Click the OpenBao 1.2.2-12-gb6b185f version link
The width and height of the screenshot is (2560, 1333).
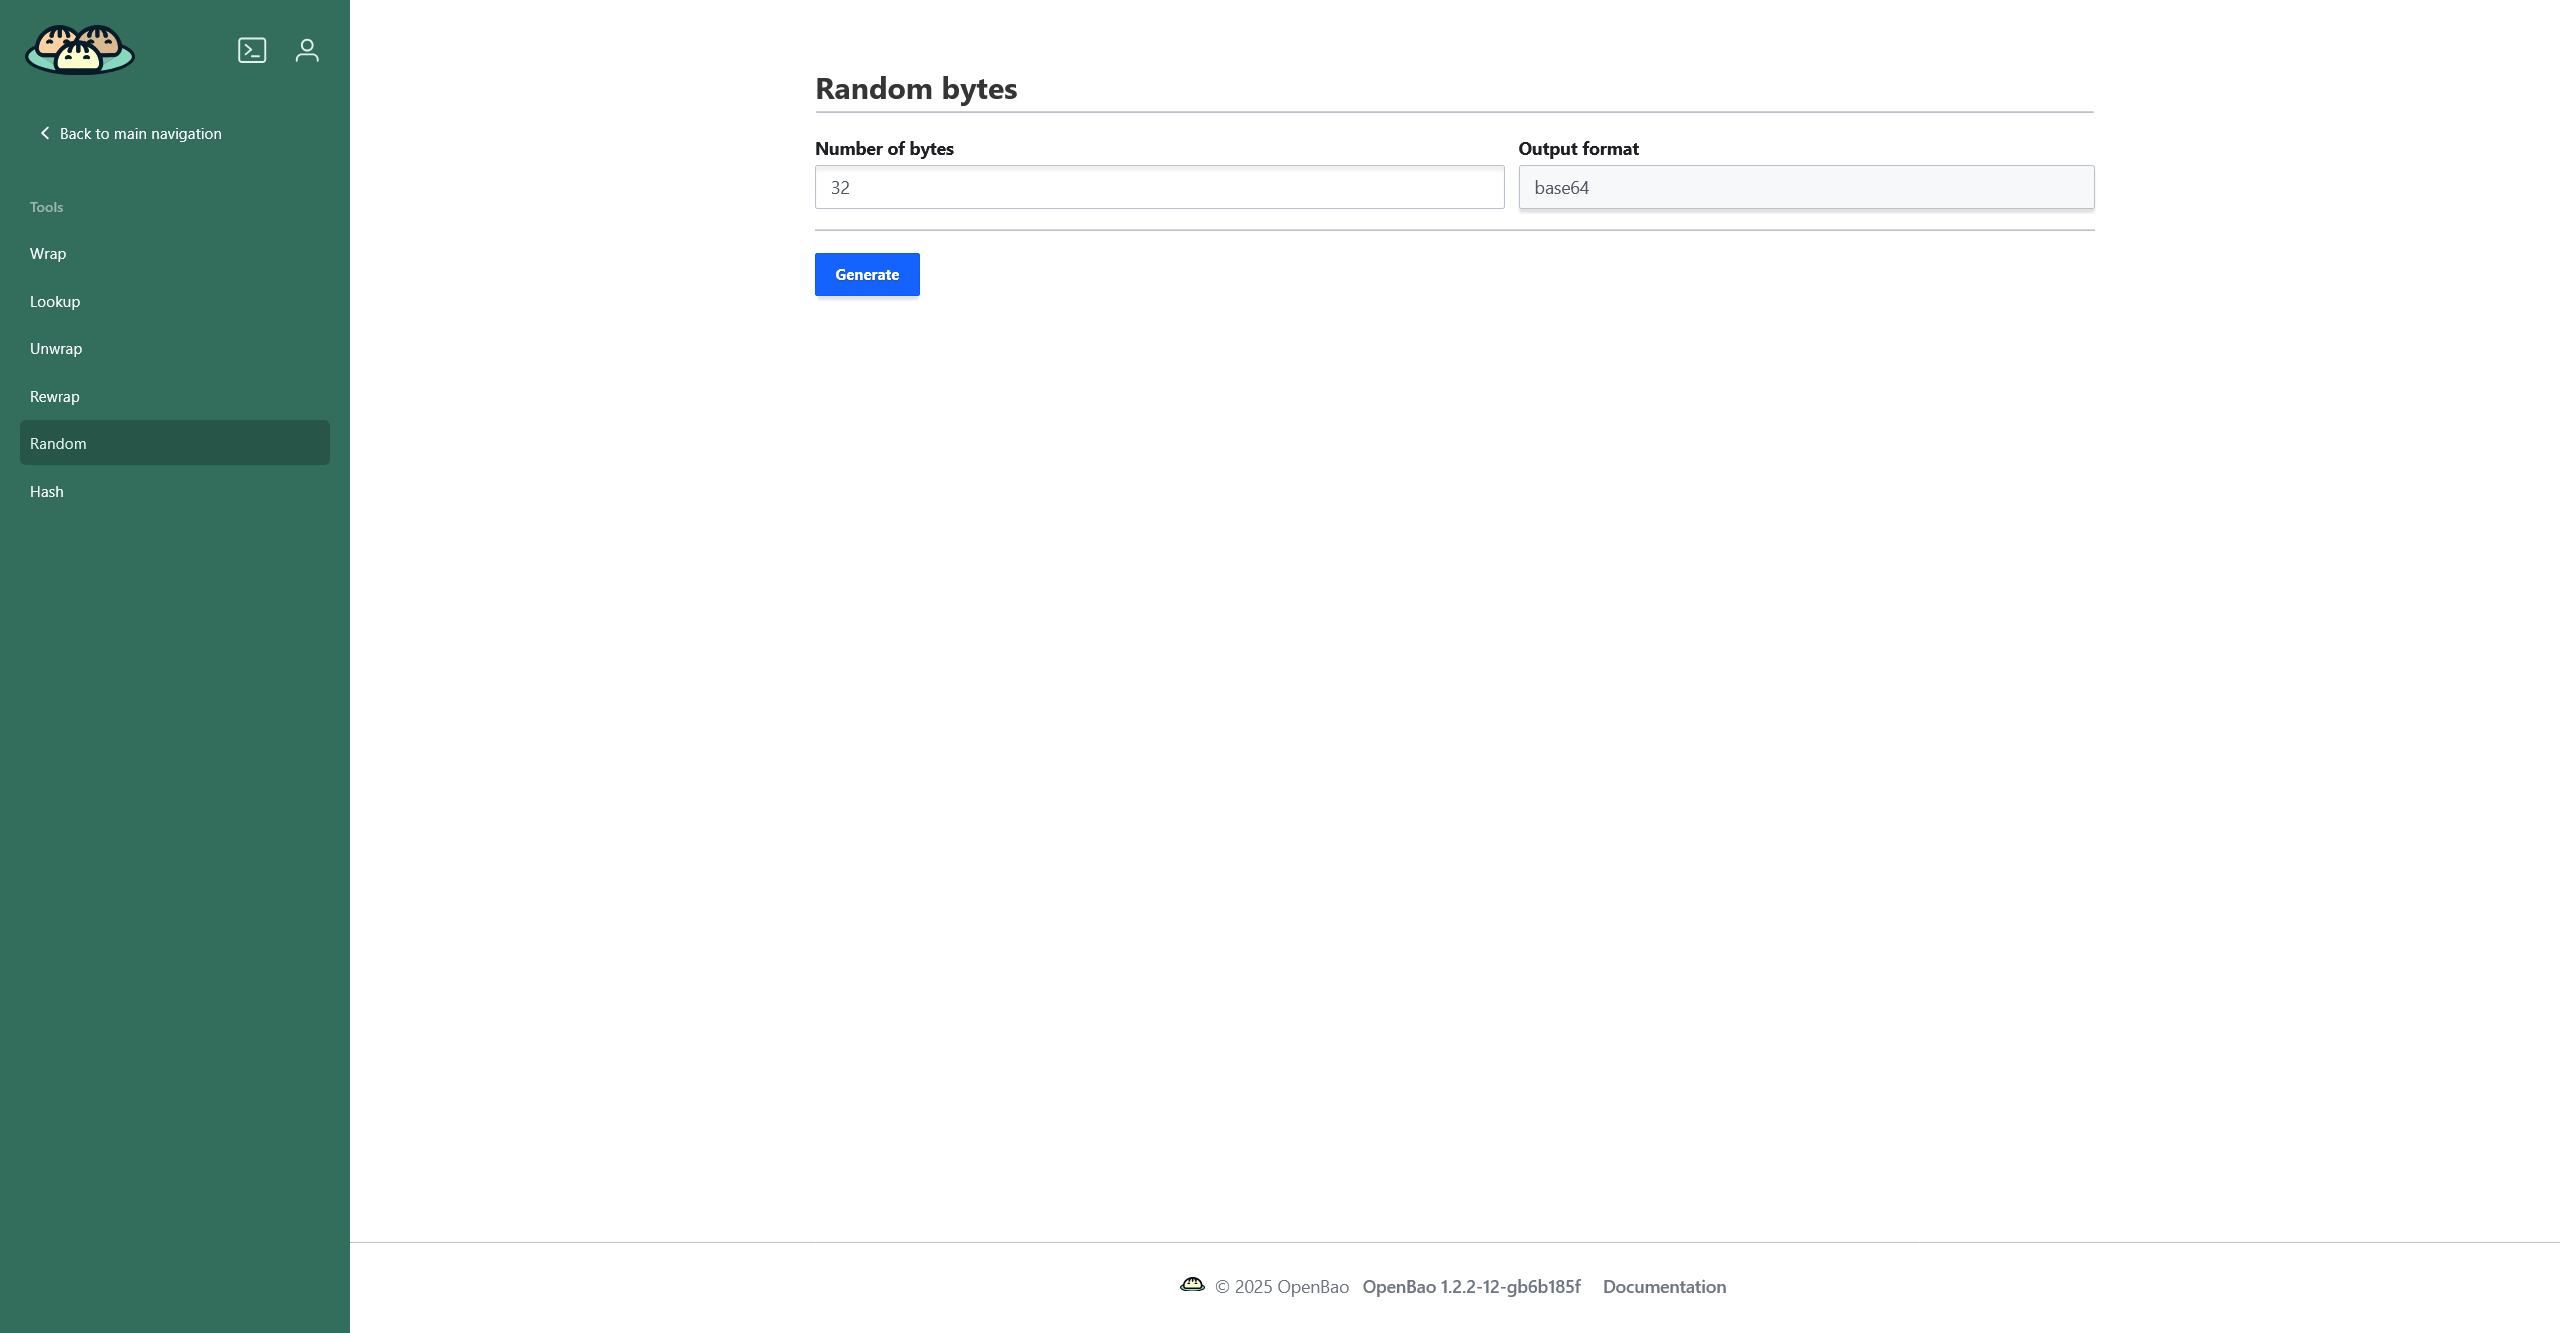click(x=1471, y=1286)
